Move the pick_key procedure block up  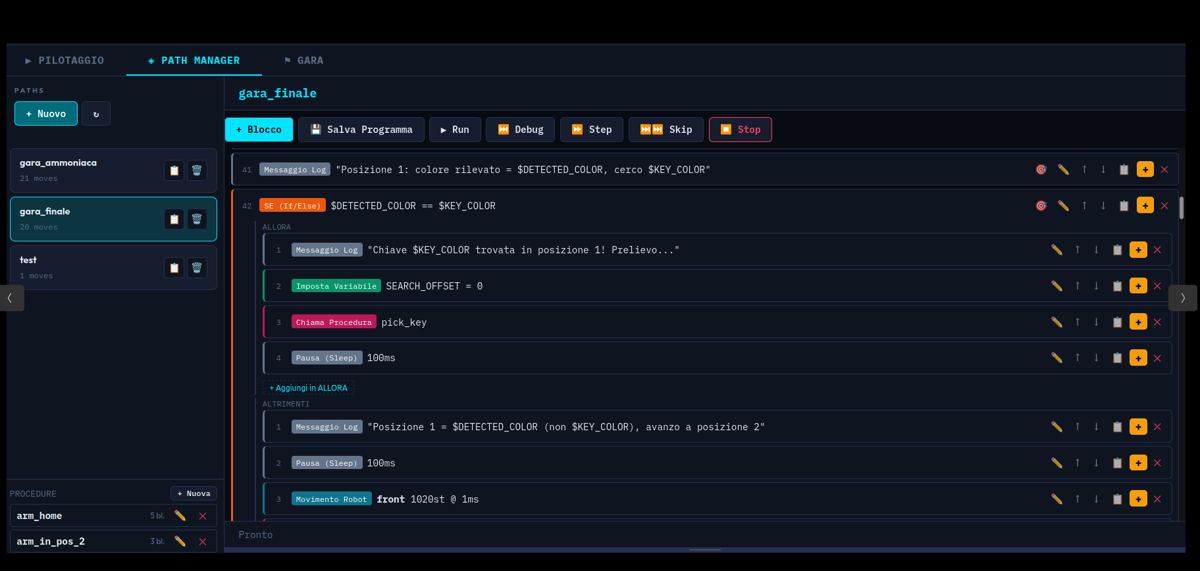(x=1077, y=322)
